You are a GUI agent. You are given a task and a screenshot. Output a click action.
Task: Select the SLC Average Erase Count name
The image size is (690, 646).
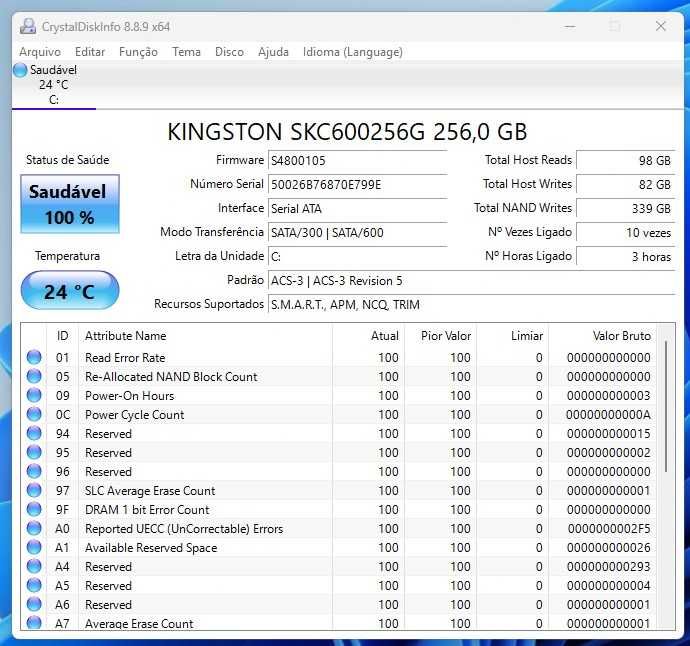[150, 491]
